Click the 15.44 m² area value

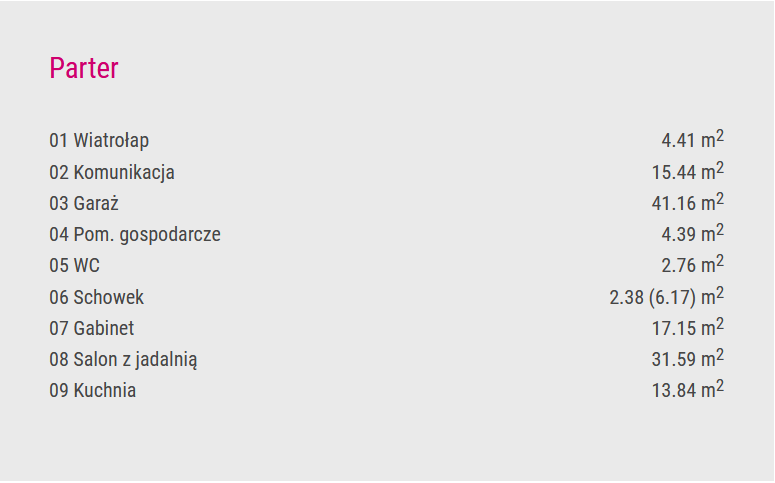pyautogui.click(x=688, y=171)
